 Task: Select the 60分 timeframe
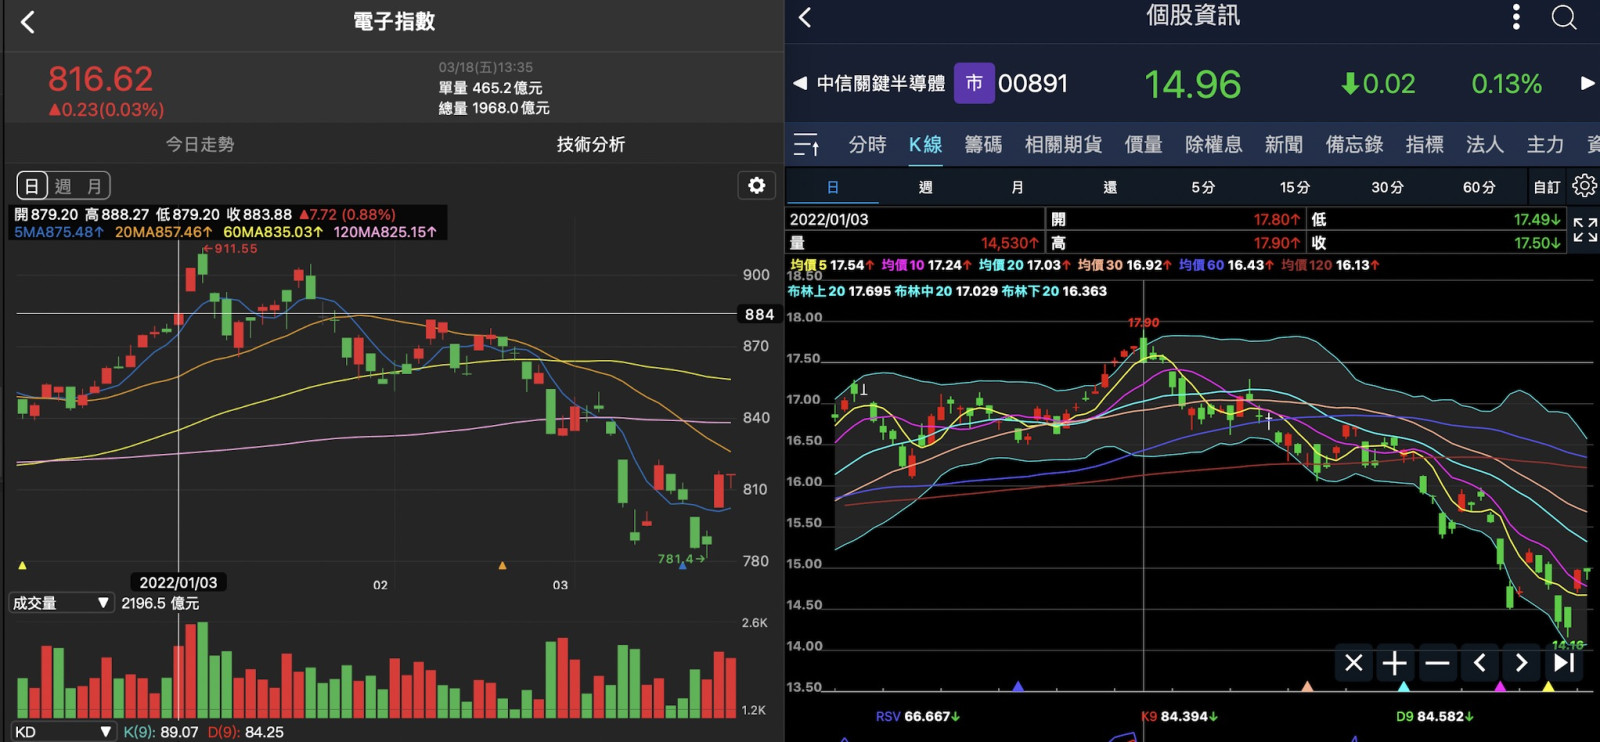1478,187
